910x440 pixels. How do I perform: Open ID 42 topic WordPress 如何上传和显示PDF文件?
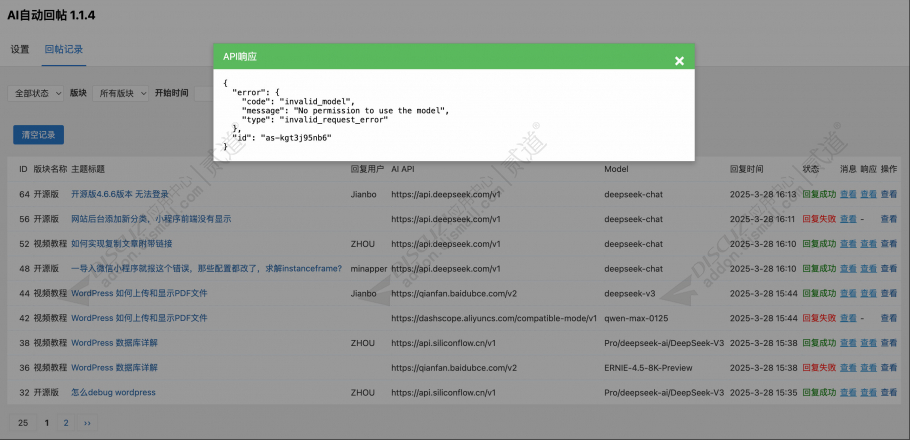(x=139, y=318)
